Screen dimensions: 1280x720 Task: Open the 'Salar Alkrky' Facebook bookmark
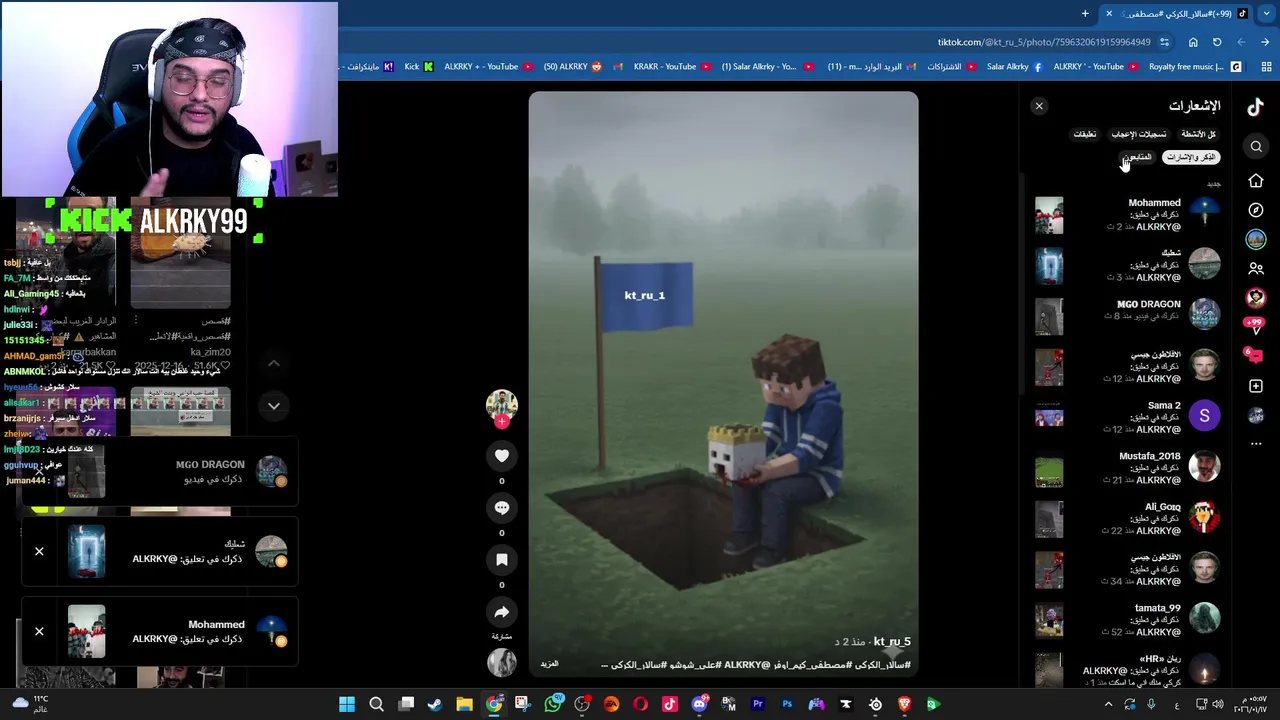[x=1014, y=67]
